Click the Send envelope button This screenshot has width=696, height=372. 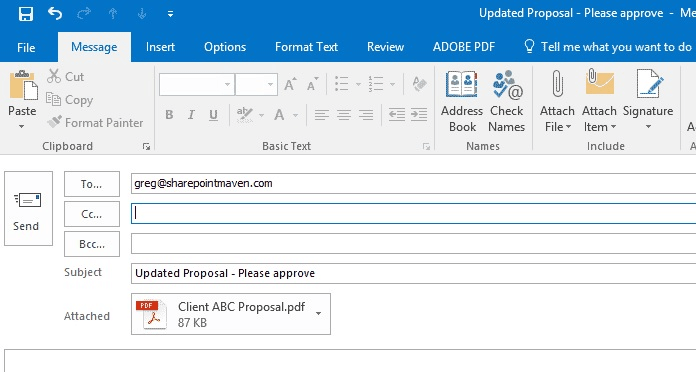click(x=28, y=208)
